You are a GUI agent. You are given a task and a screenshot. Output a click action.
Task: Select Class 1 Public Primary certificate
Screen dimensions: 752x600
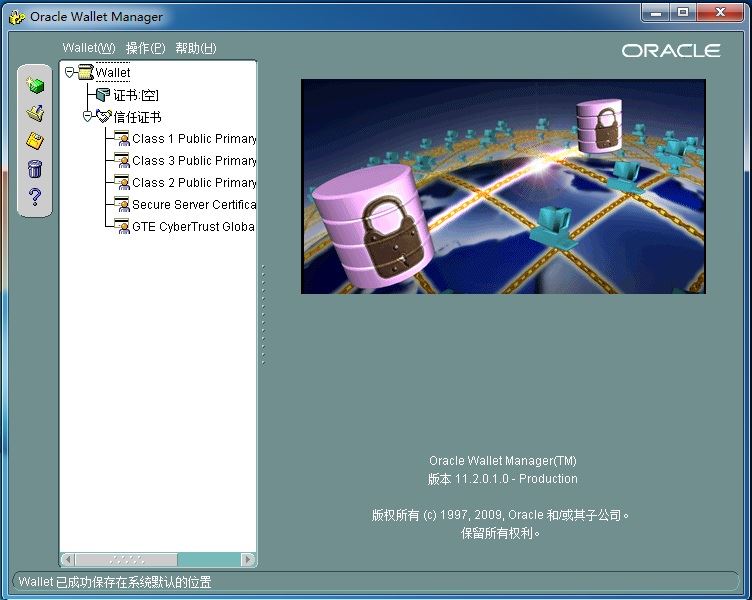[x=194, y=139]
